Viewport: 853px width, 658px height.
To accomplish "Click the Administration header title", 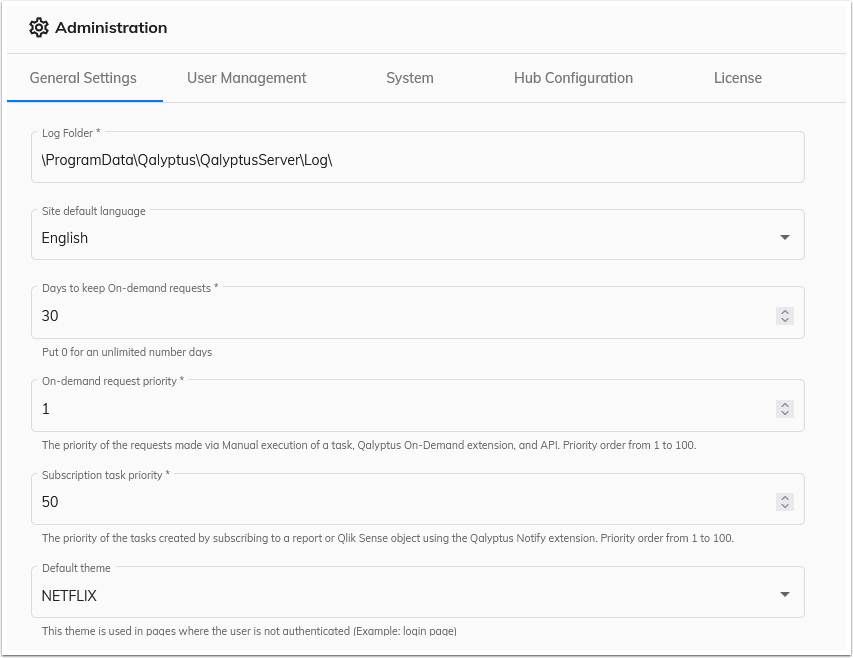I will point(108,27).
